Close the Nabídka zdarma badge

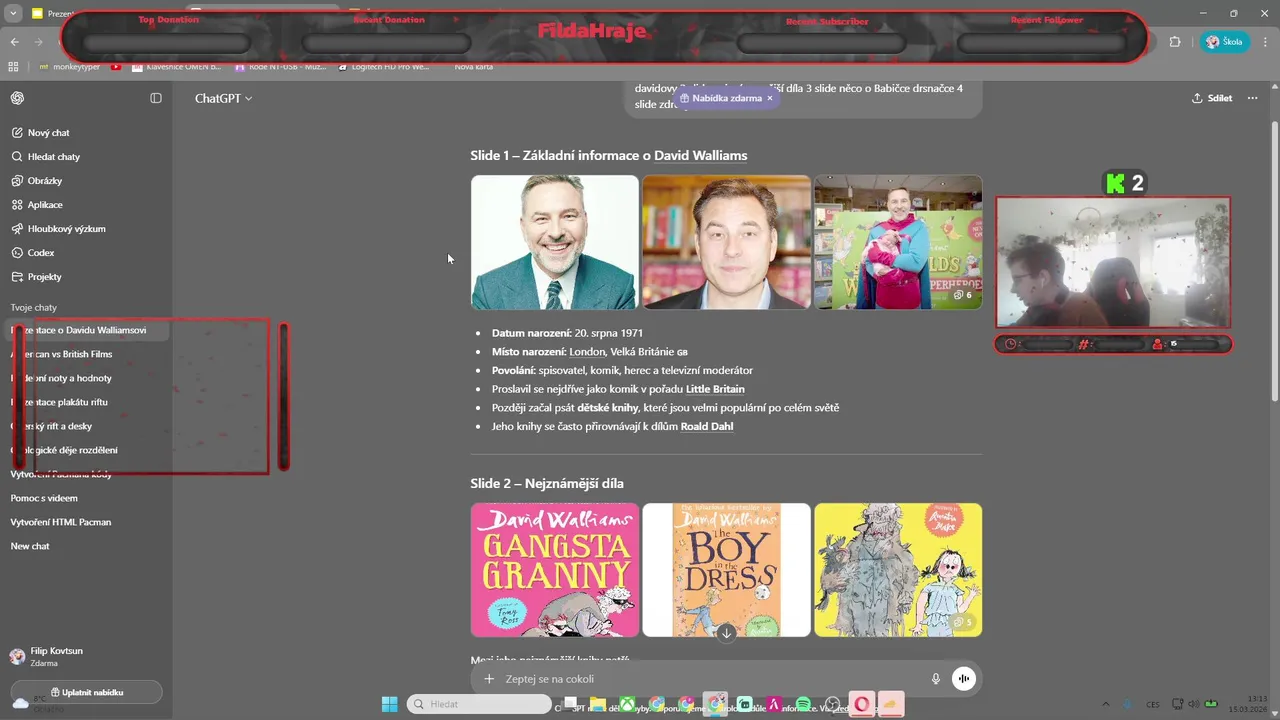769,98
